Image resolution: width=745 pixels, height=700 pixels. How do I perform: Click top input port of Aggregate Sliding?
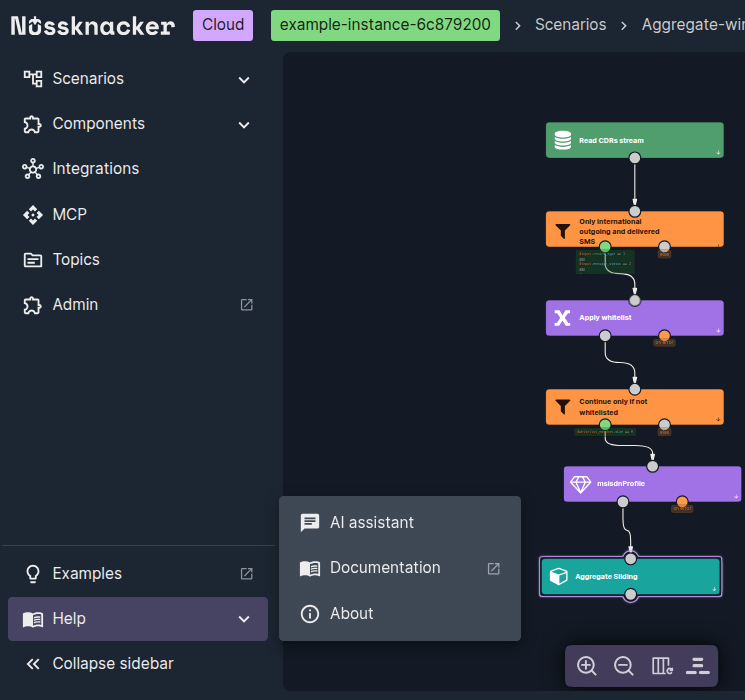(630, 559)
